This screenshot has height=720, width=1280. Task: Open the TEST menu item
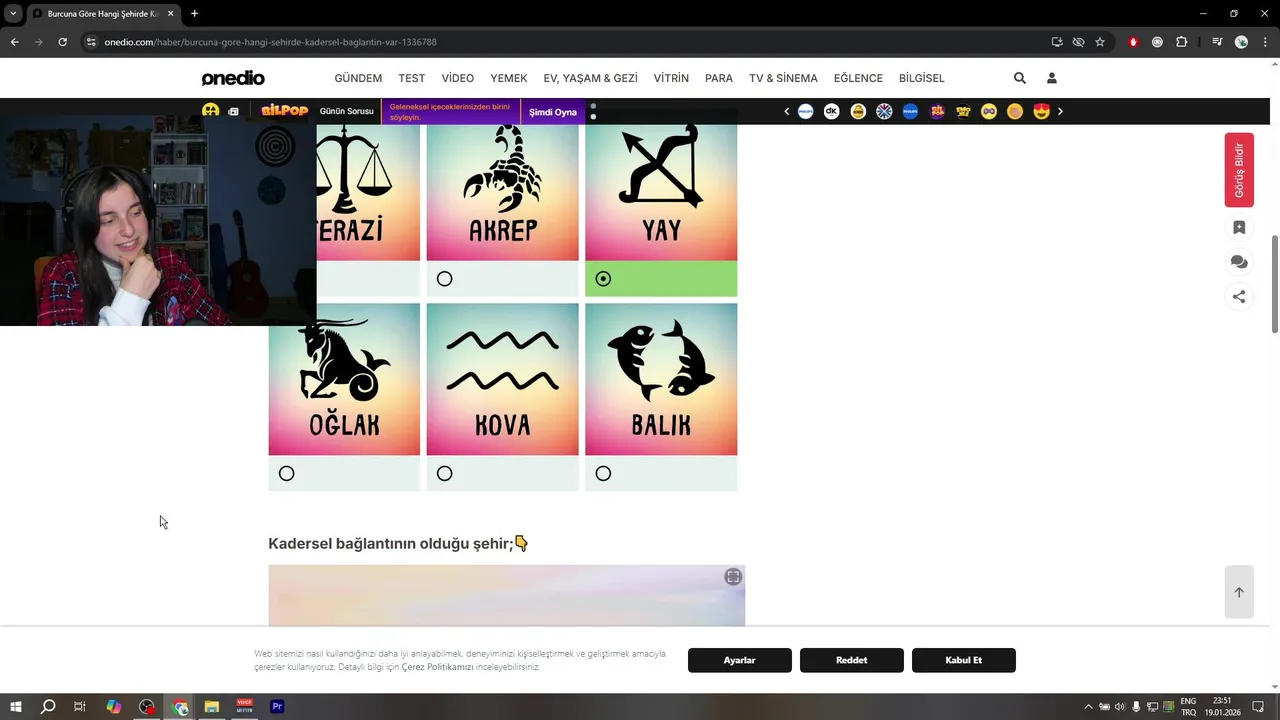412,78
